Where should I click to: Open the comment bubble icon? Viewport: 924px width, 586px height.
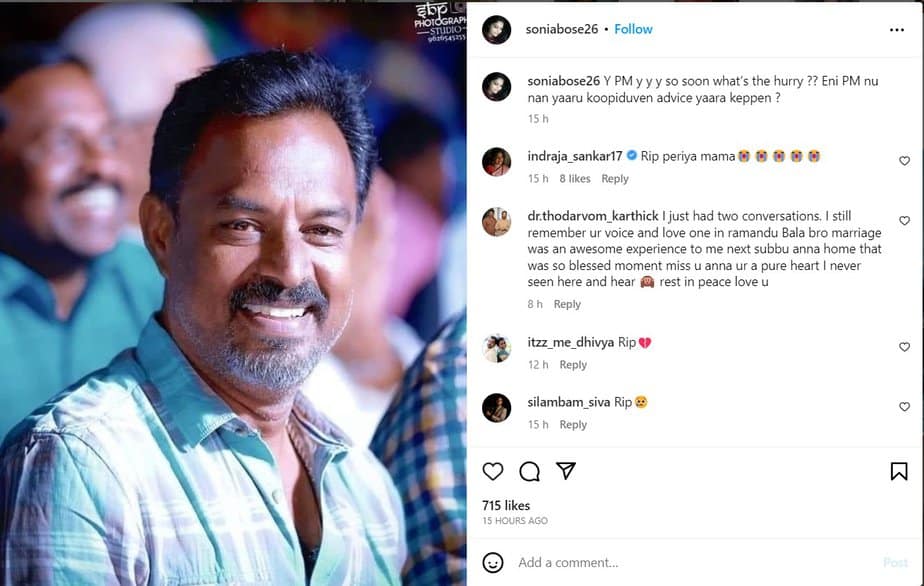[529, 471]
